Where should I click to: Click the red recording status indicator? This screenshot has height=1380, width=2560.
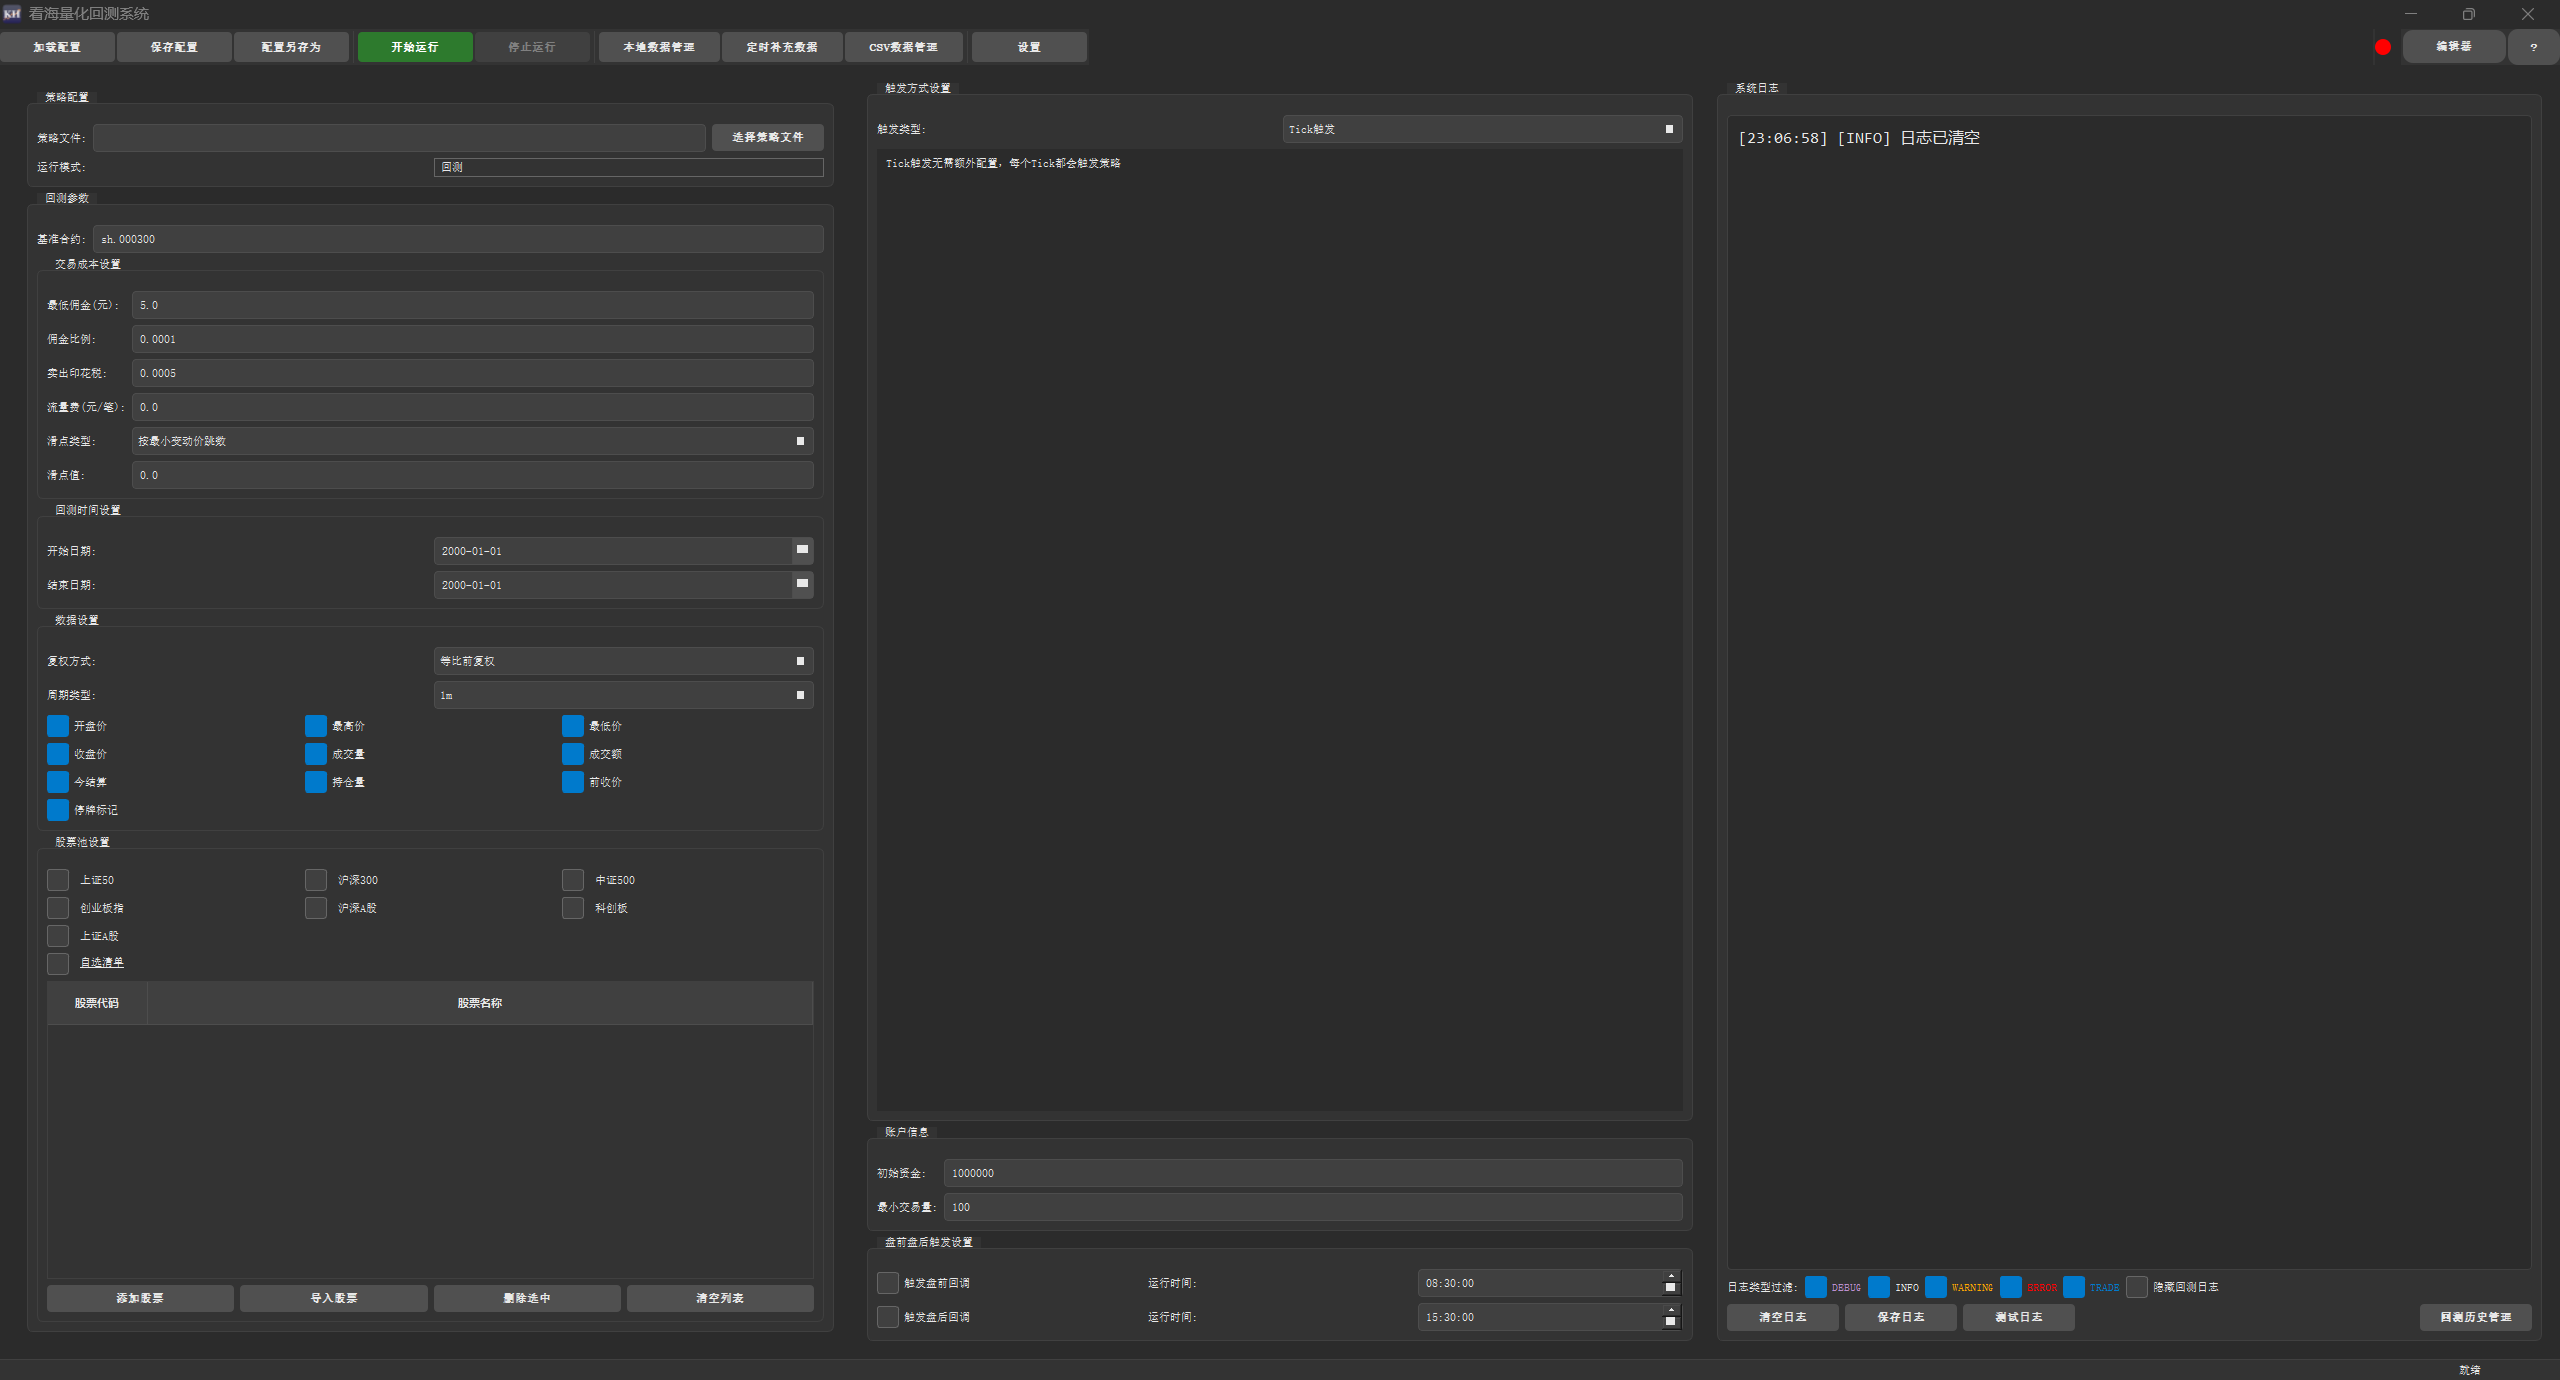pyautogui.click(x=2382, y=47)
